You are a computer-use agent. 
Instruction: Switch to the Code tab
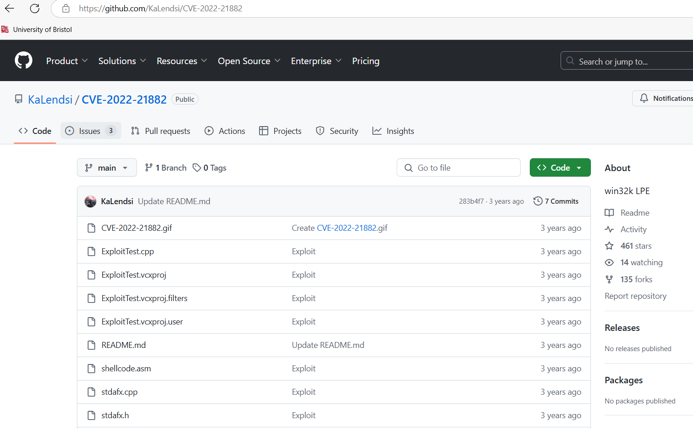point(35,131)
